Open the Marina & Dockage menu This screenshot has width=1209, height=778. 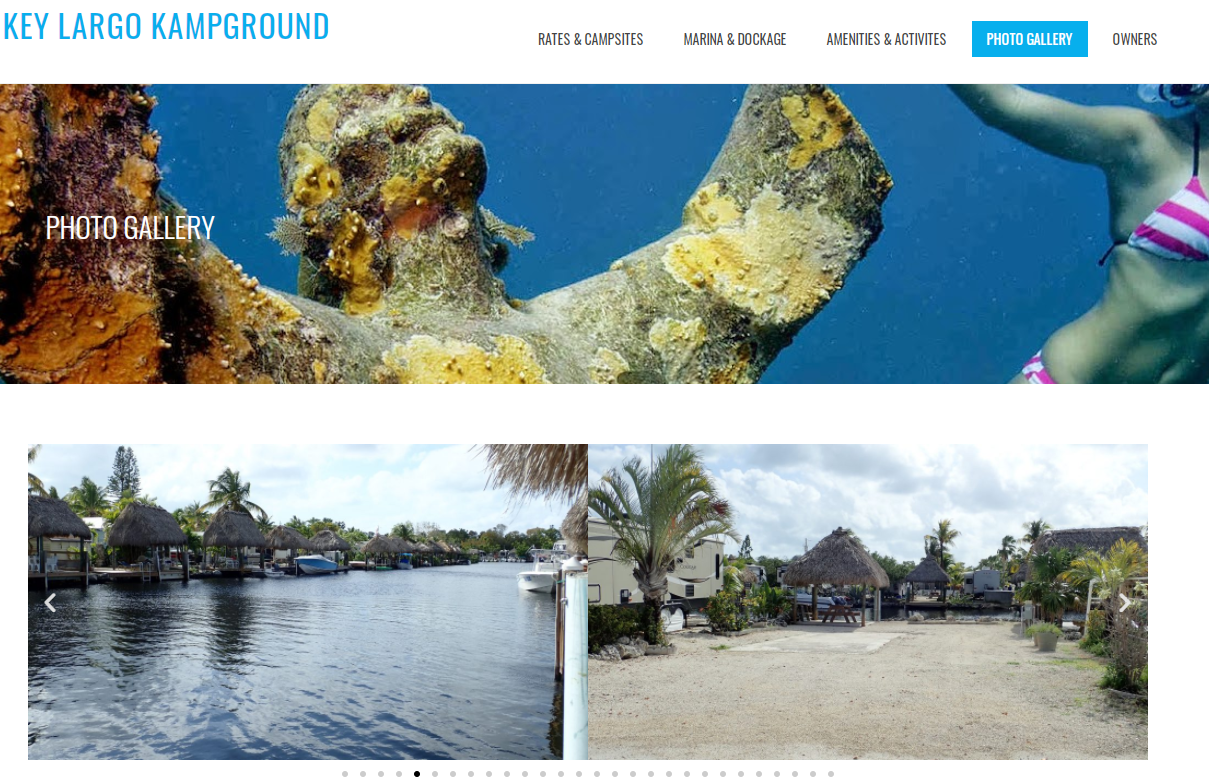click(x=735, y=39)
